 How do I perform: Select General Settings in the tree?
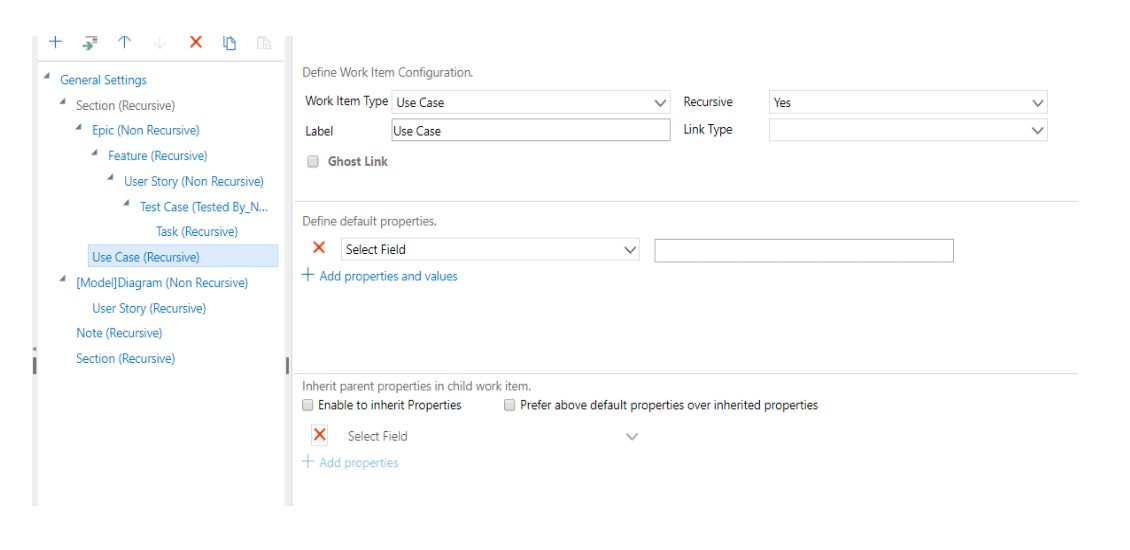tap(103, 80)
